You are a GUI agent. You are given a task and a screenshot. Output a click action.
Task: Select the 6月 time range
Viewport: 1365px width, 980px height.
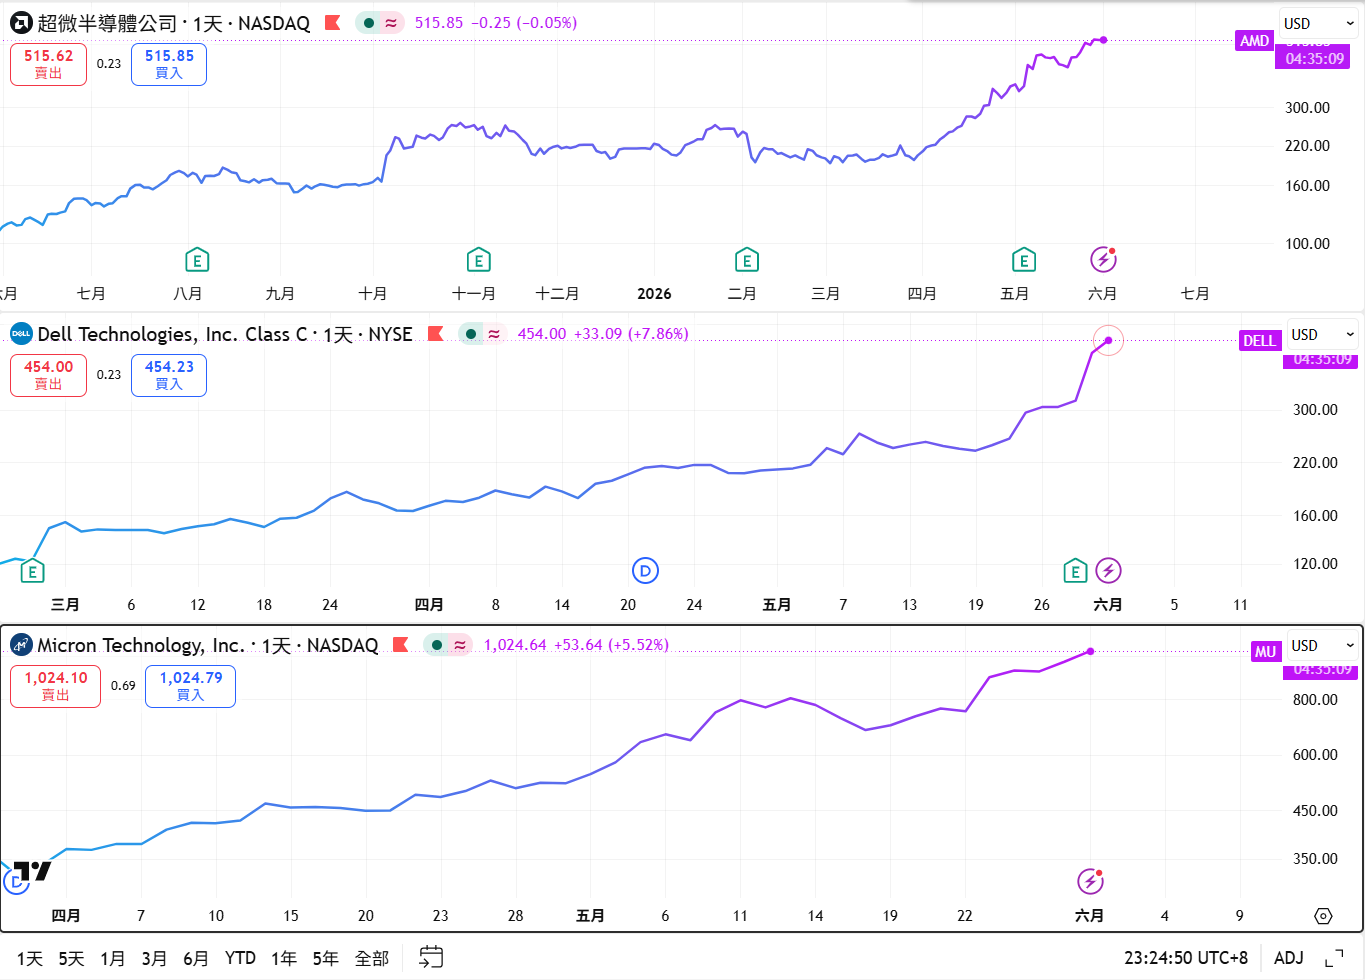(196, 958)
